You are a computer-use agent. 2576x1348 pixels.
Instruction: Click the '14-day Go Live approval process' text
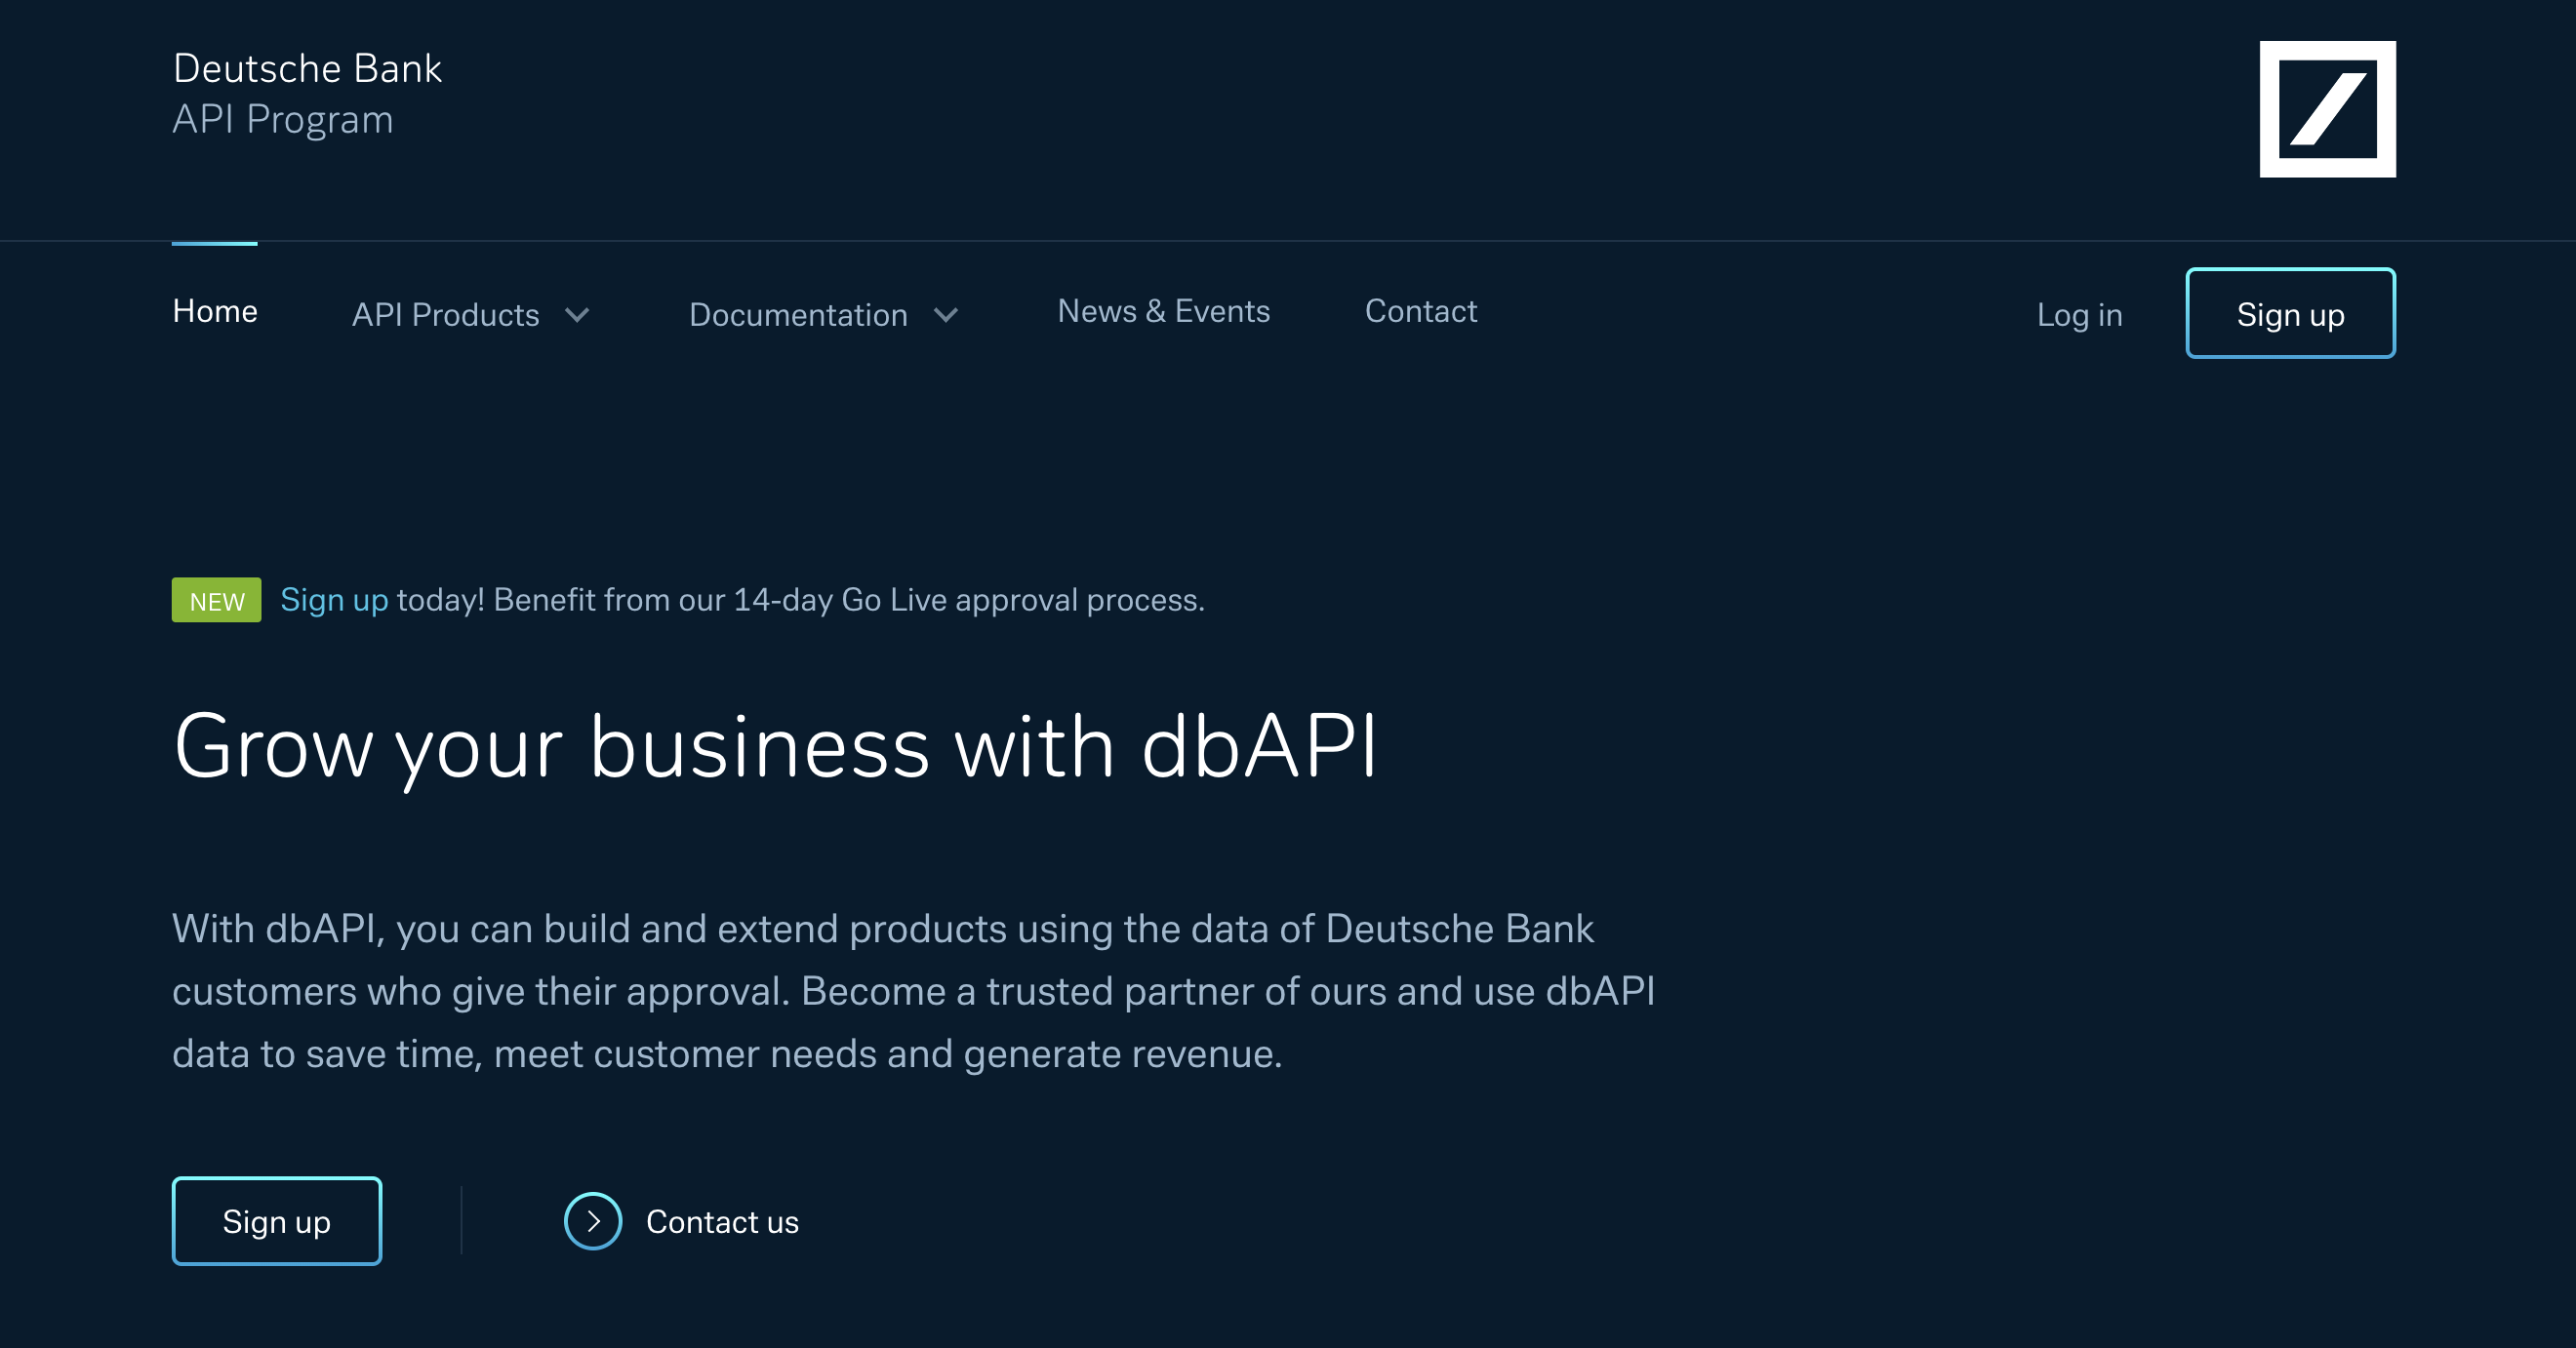tap(967, 600)
